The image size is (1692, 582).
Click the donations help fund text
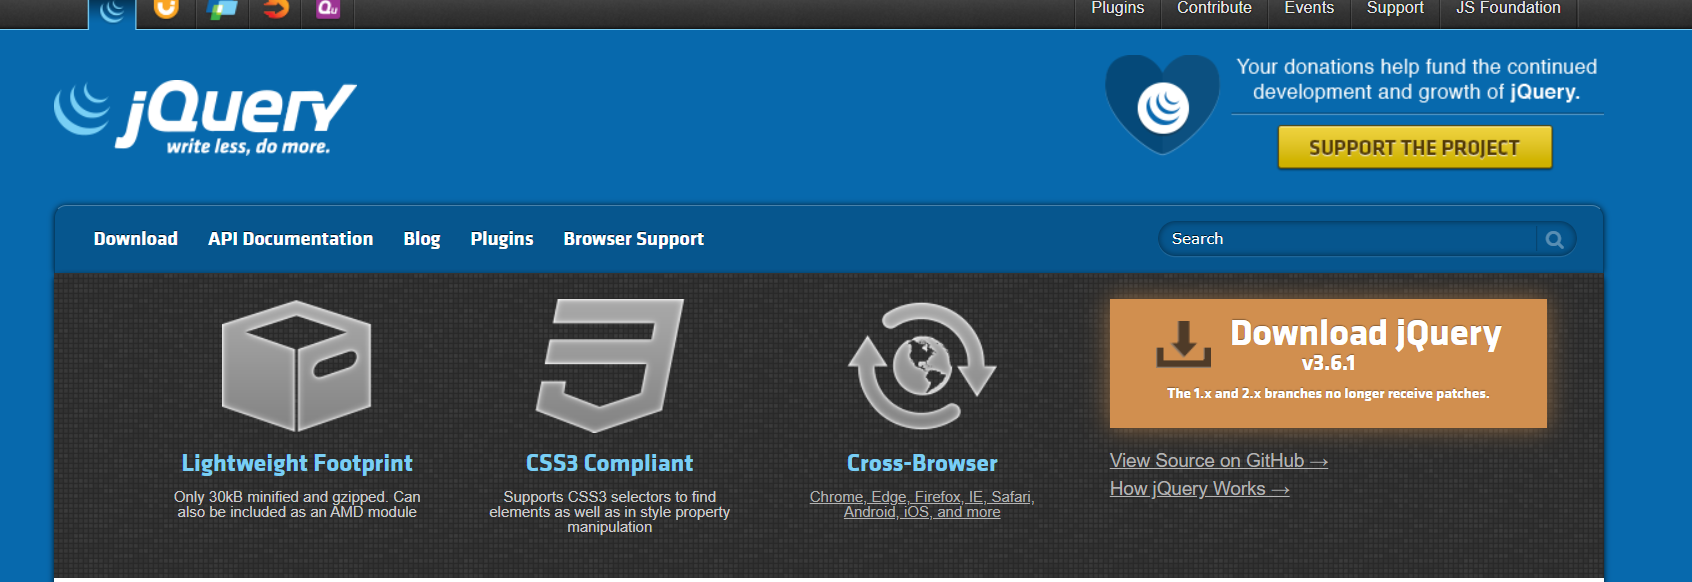(x=1416, y=79)
